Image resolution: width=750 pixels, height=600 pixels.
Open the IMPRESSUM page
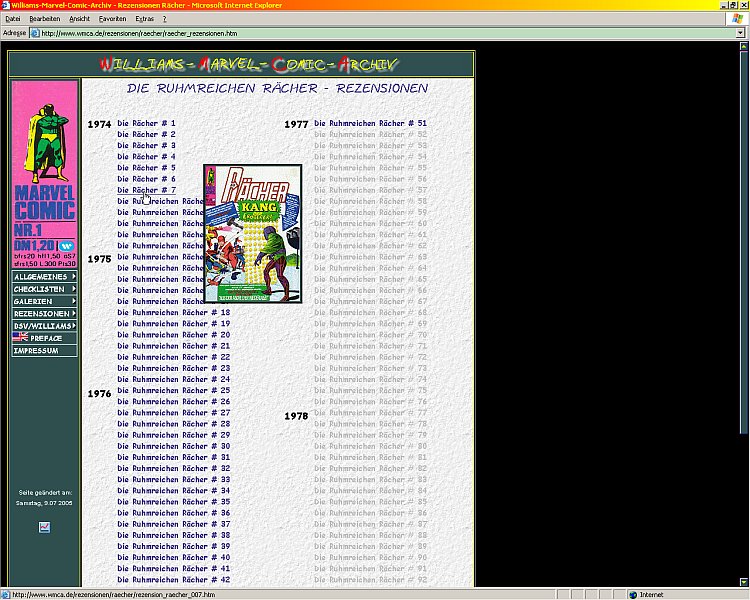pyautogui.click(x=44, y=351)
